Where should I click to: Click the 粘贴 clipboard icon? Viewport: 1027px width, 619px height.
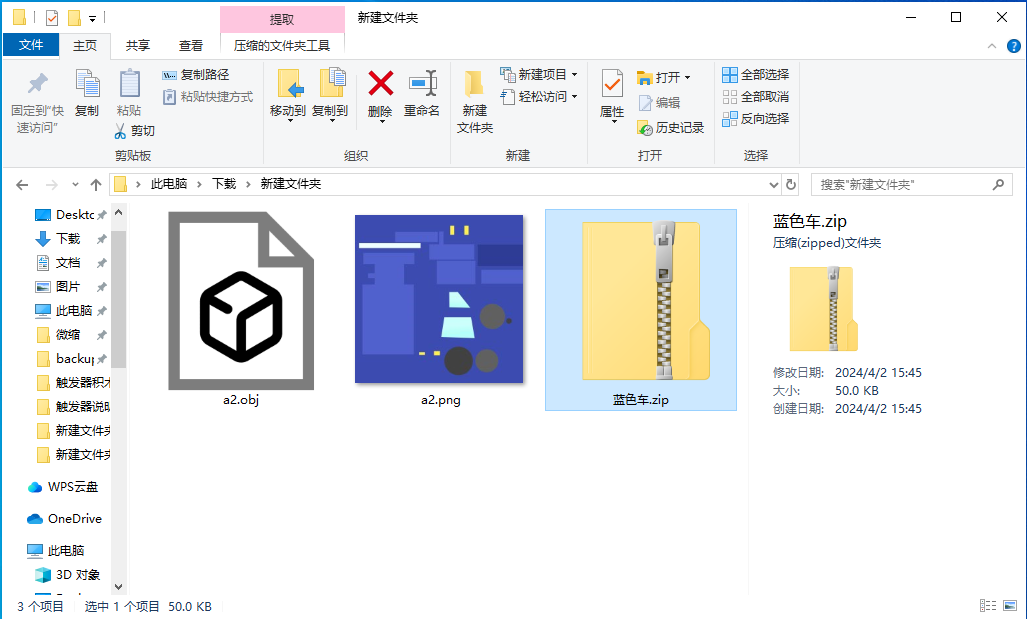pos(129,84)
